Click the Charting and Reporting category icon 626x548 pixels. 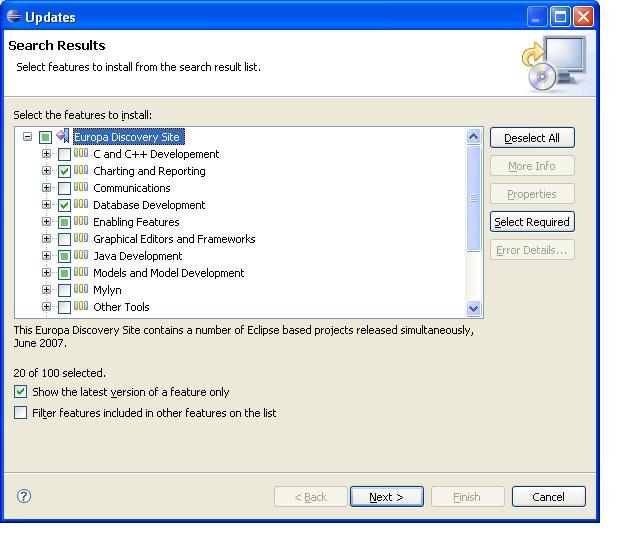(x=81, y=171)
